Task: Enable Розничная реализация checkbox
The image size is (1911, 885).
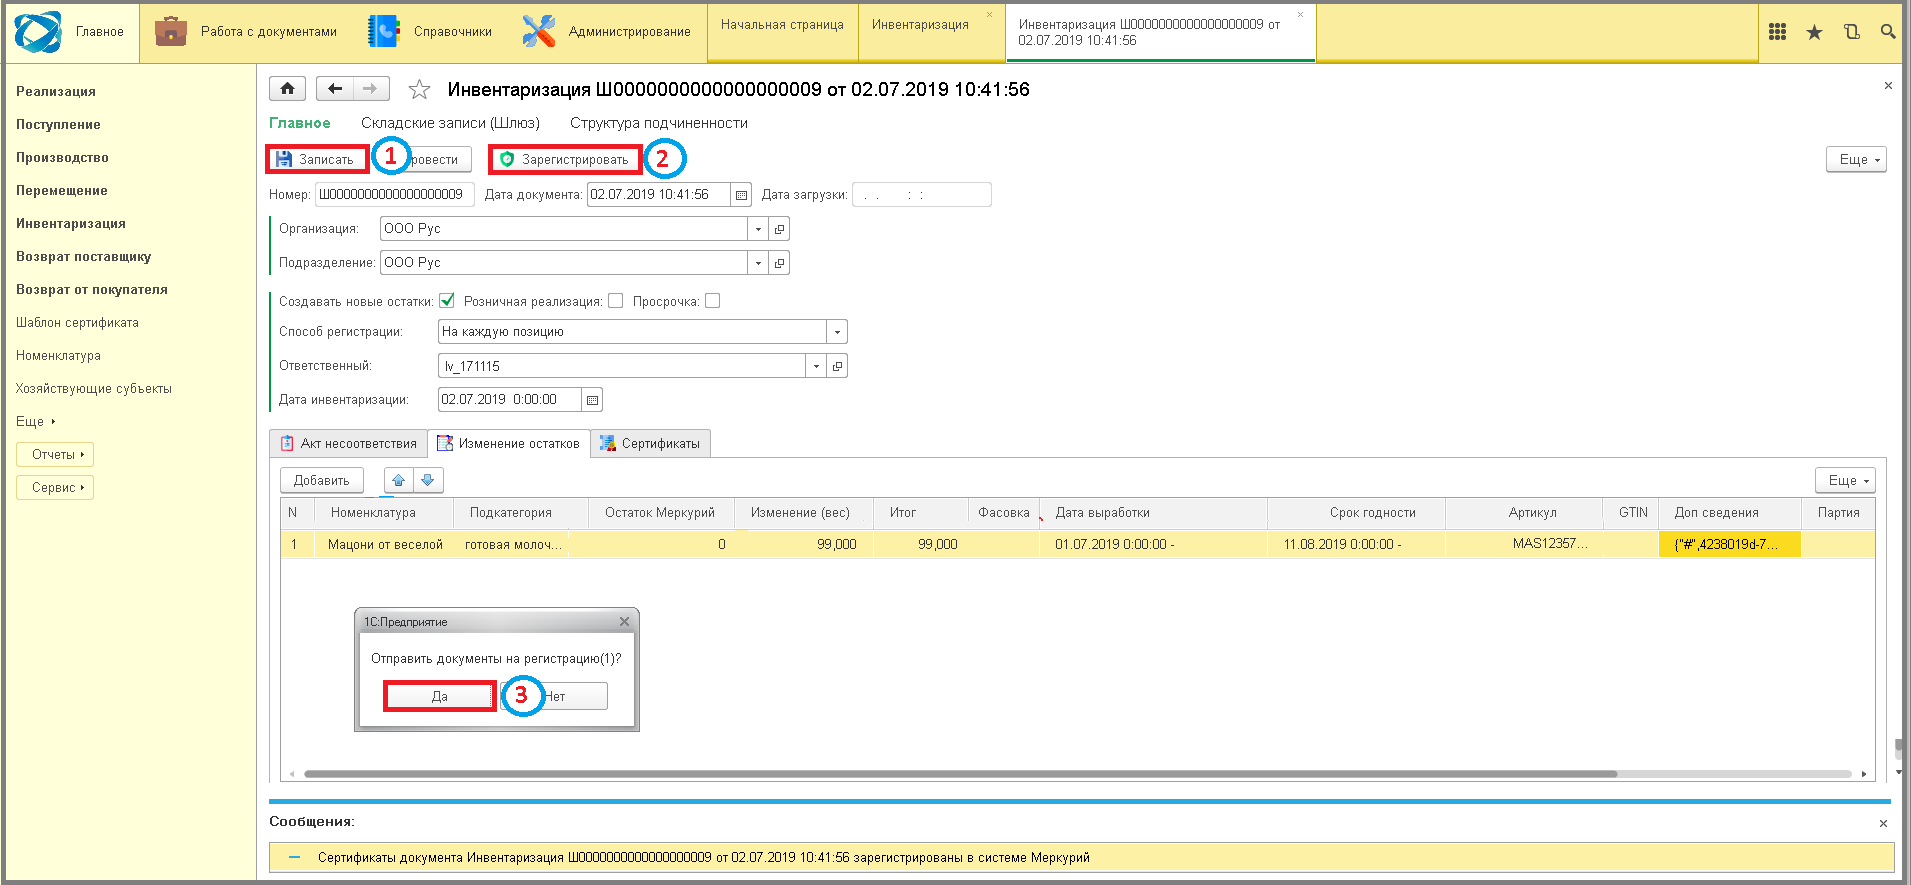Action: point(616,301)
